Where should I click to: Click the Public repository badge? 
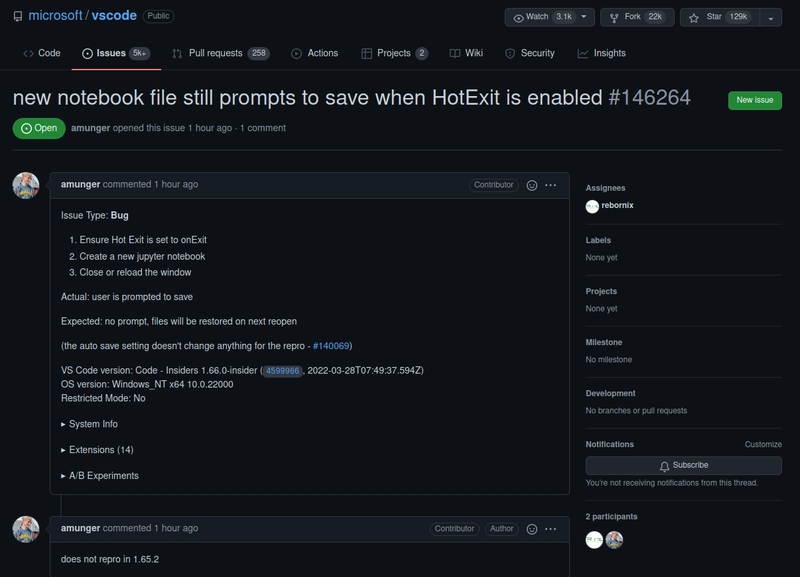158,16
